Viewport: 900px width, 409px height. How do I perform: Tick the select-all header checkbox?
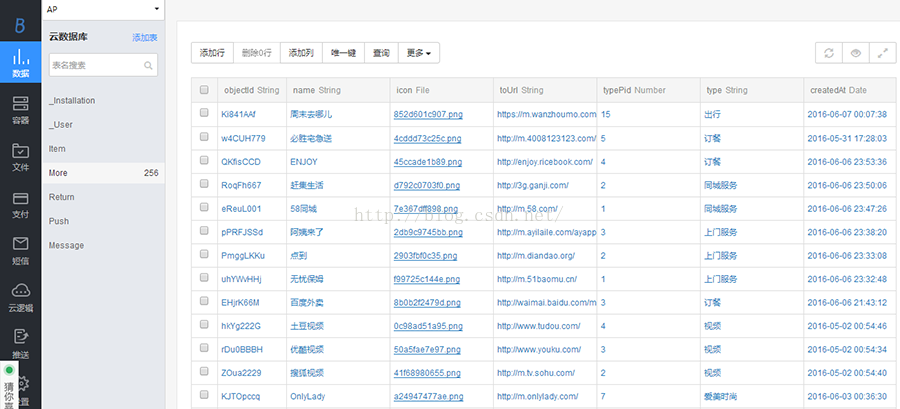204,89
